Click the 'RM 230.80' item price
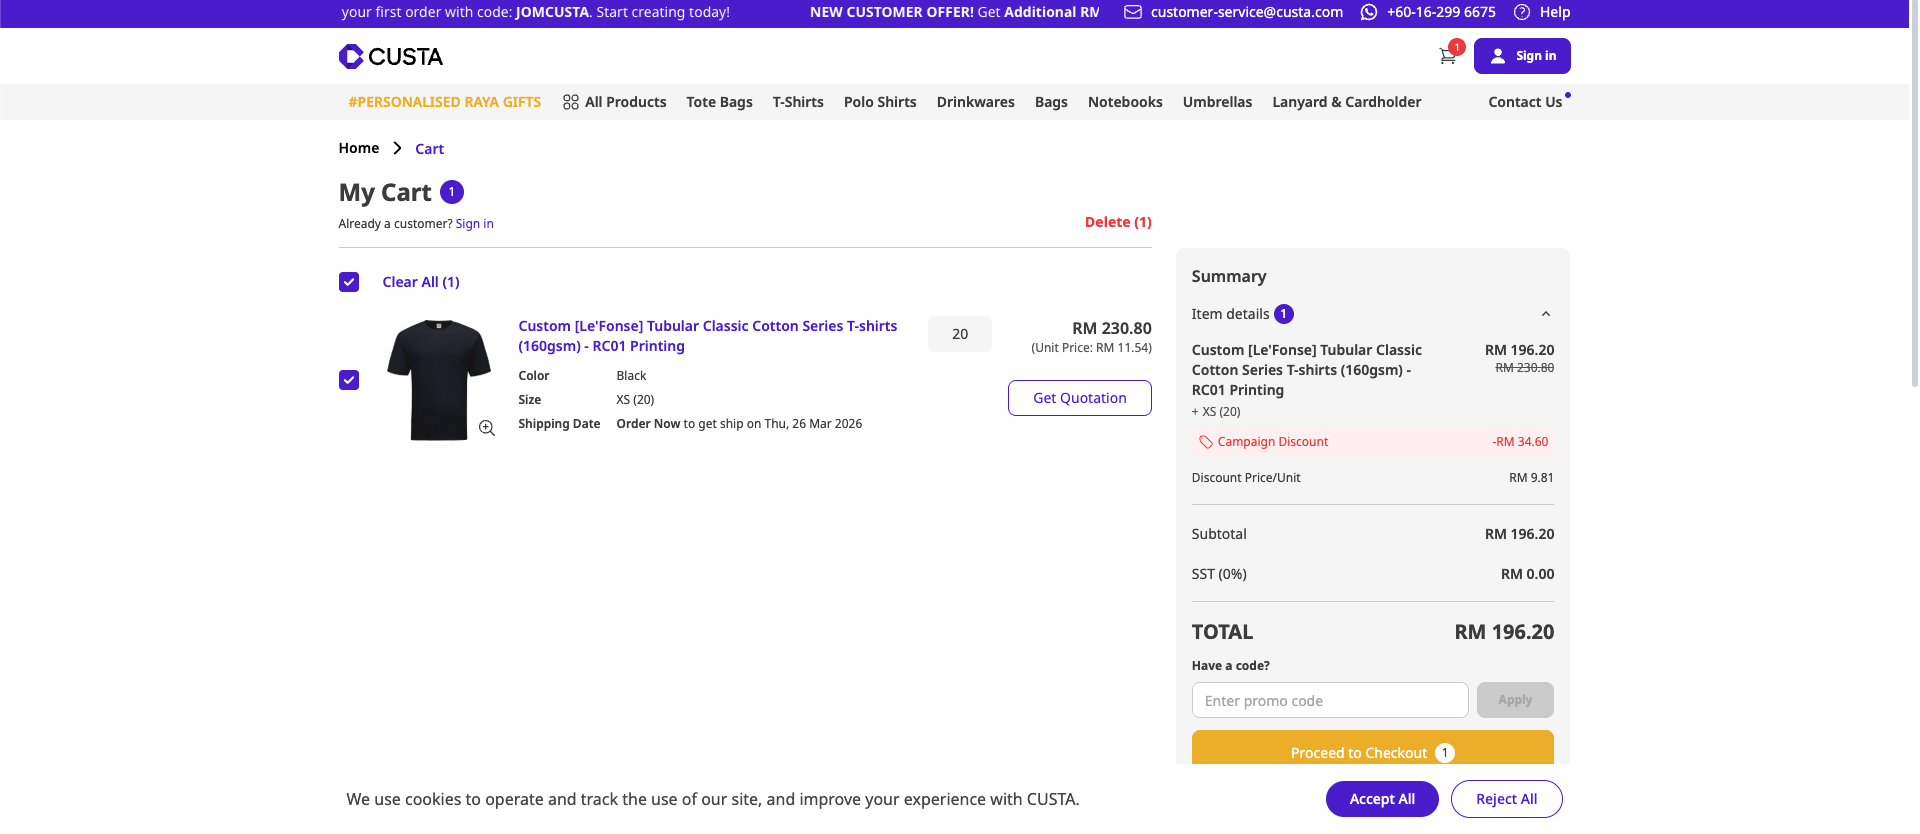 tap(1112, 328)
